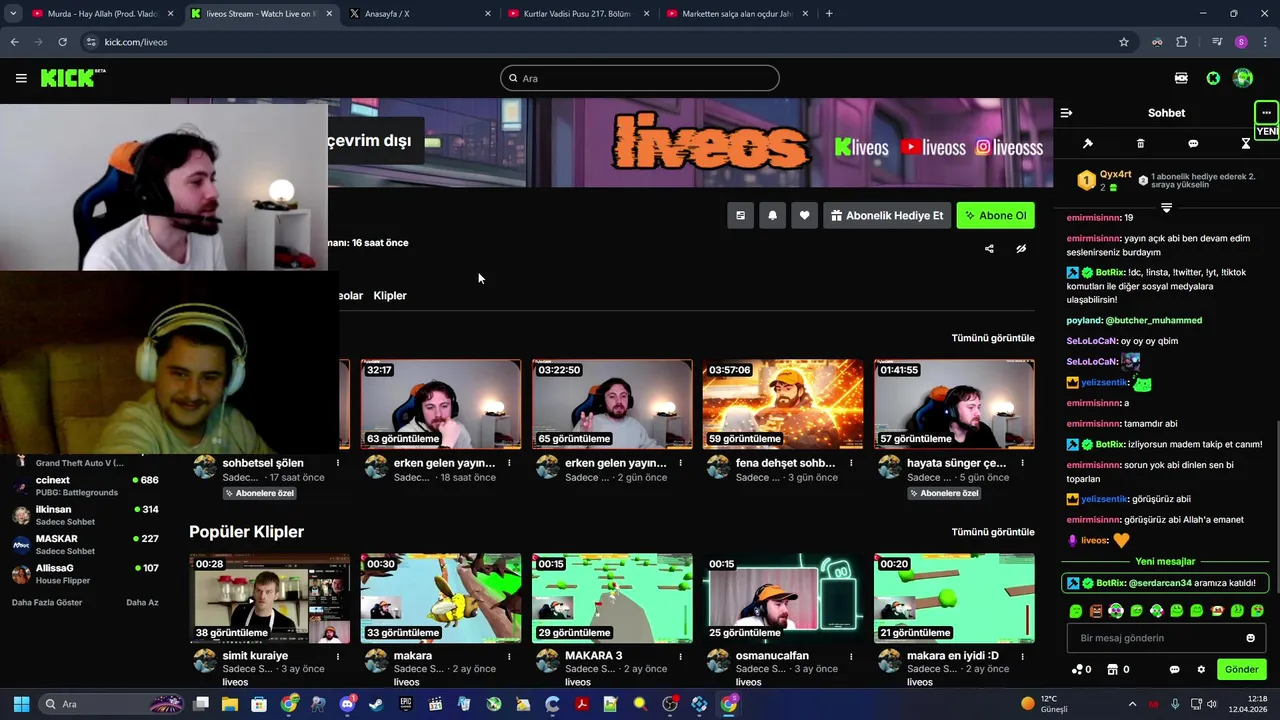Click the shop icon below the message box

1112,670
